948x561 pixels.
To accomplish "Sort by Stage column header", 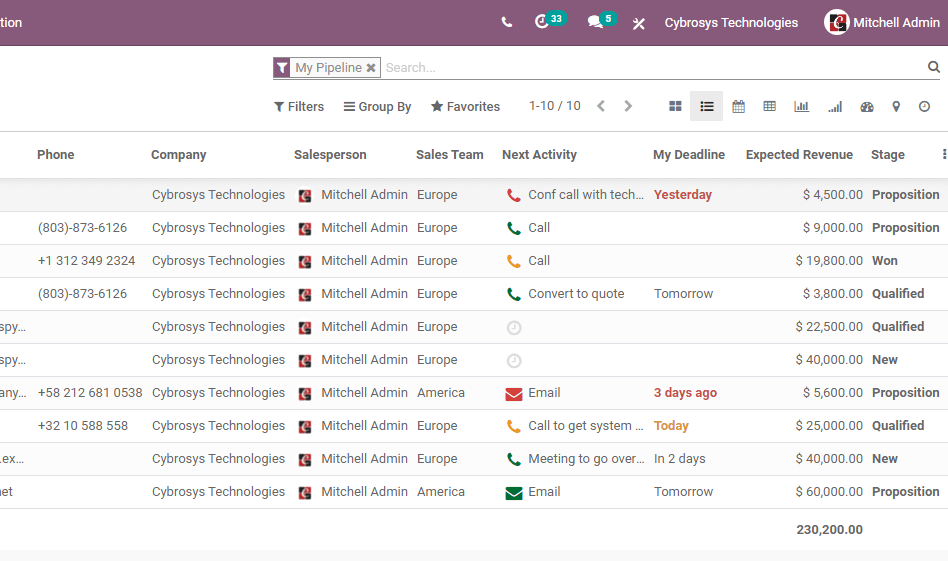I will tap(888, 155).
